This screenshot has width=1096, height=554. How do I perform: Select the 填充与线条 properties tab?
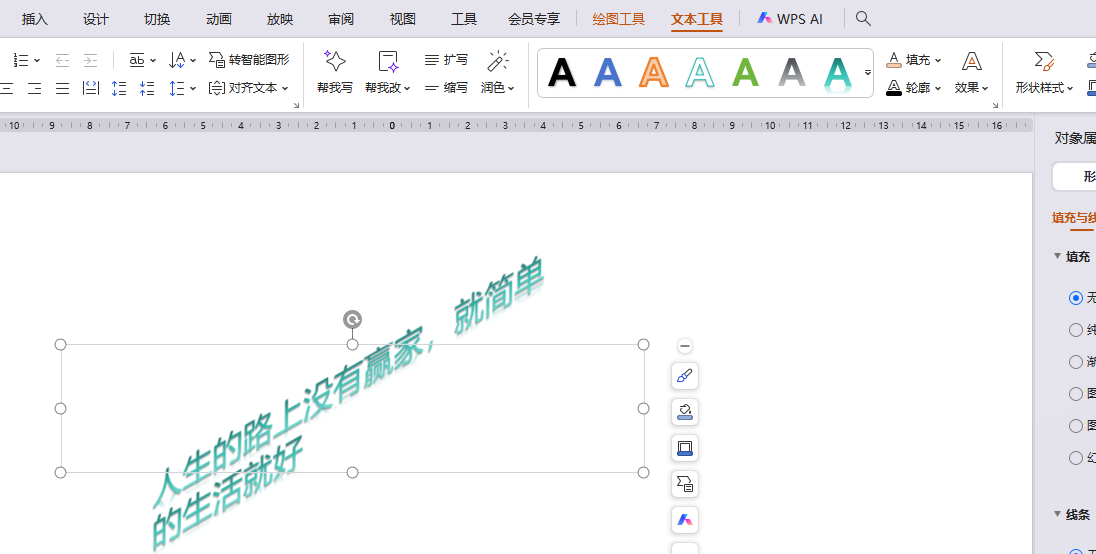1074,218
